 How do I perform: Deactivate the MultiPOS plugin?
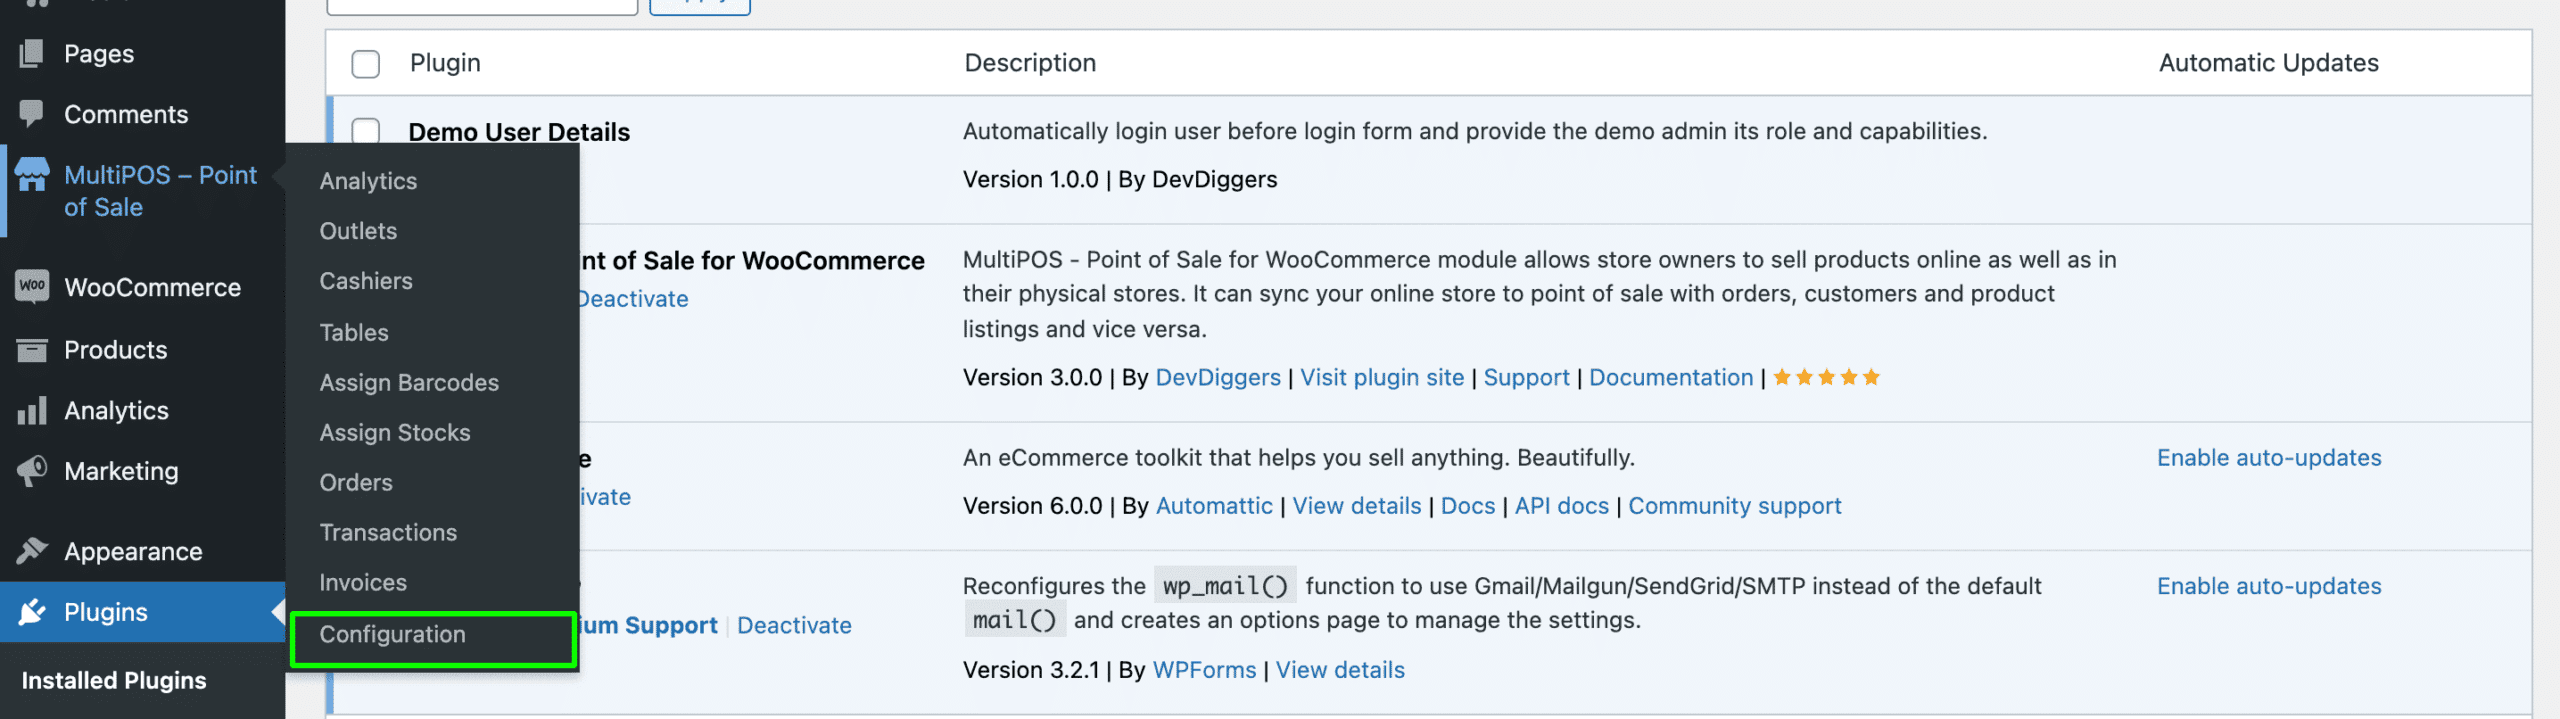click(x=633, y=299)
